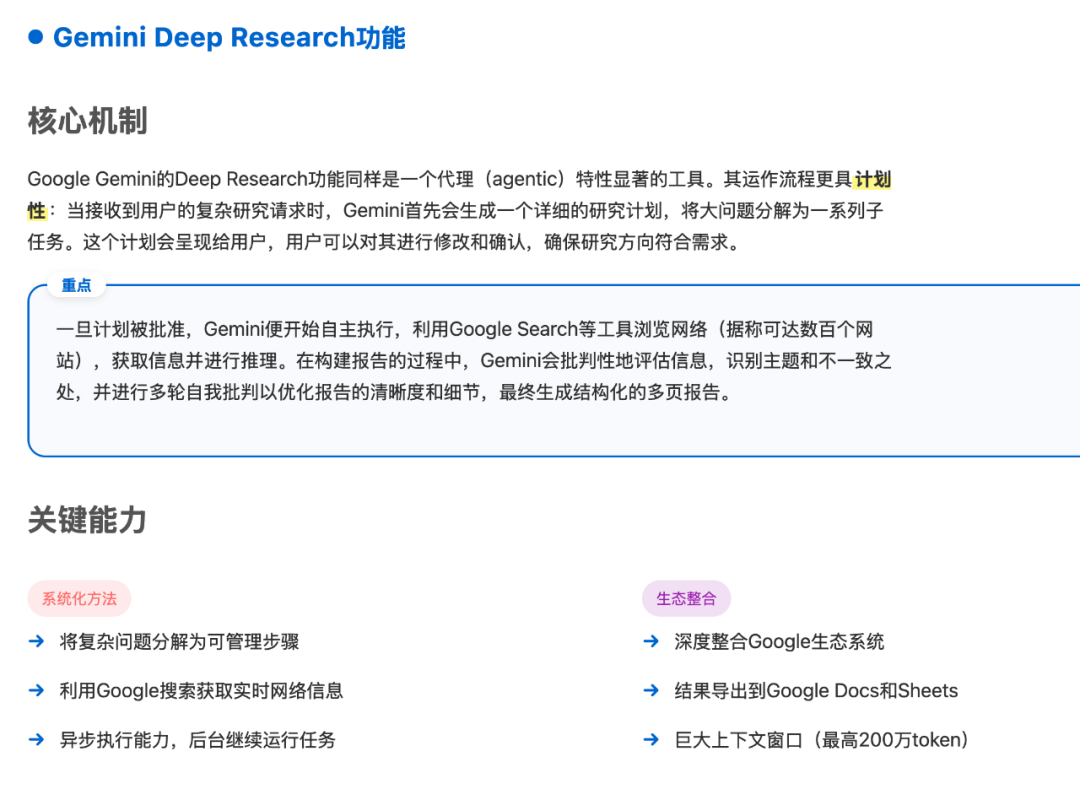This screenshot has width=1080, height=800.
Task: Click arrow icon beside 结果导出到Google Docs和Sheets
Action: point(651,690)
